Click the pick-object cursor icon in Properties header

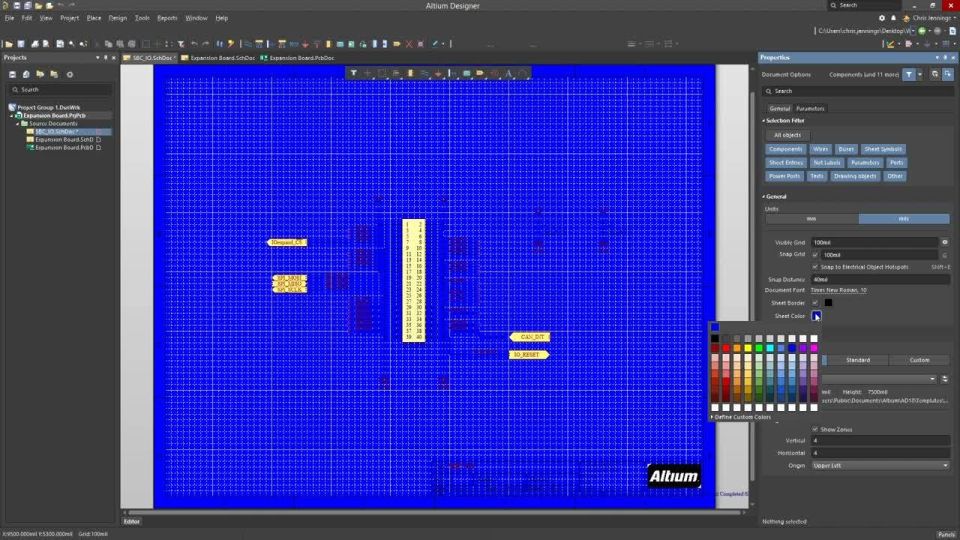point(948,74)
